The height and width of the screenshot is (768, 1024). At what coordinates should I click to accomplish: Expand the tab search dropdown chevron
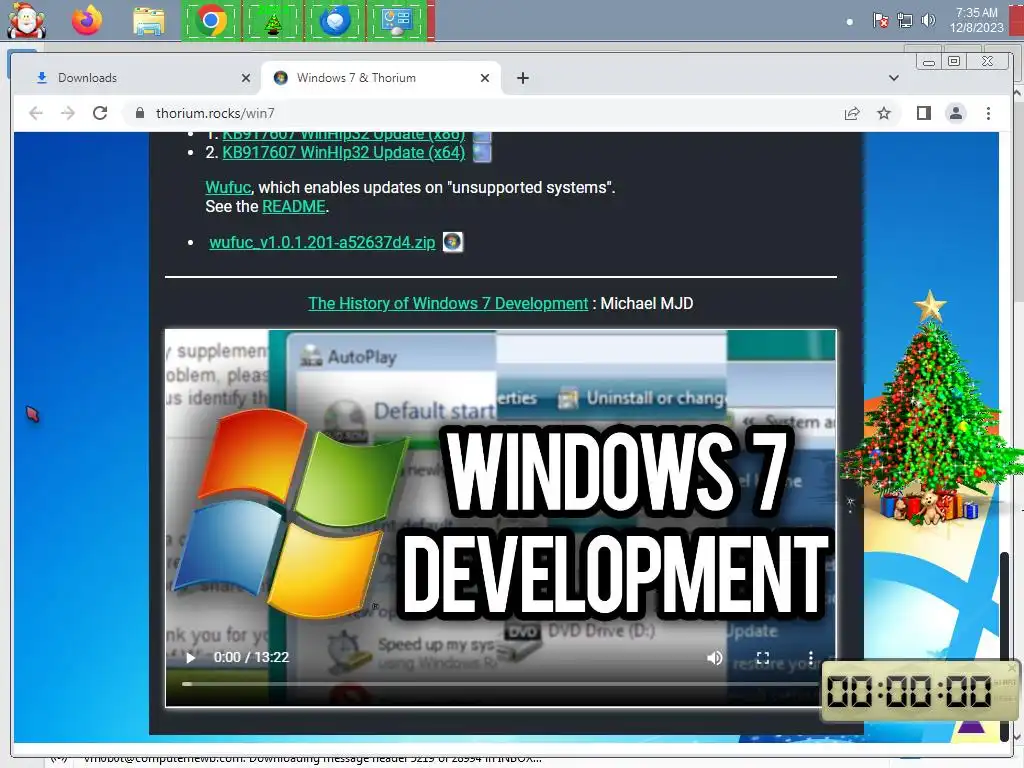pyautogui.click(x=893, y=78)
